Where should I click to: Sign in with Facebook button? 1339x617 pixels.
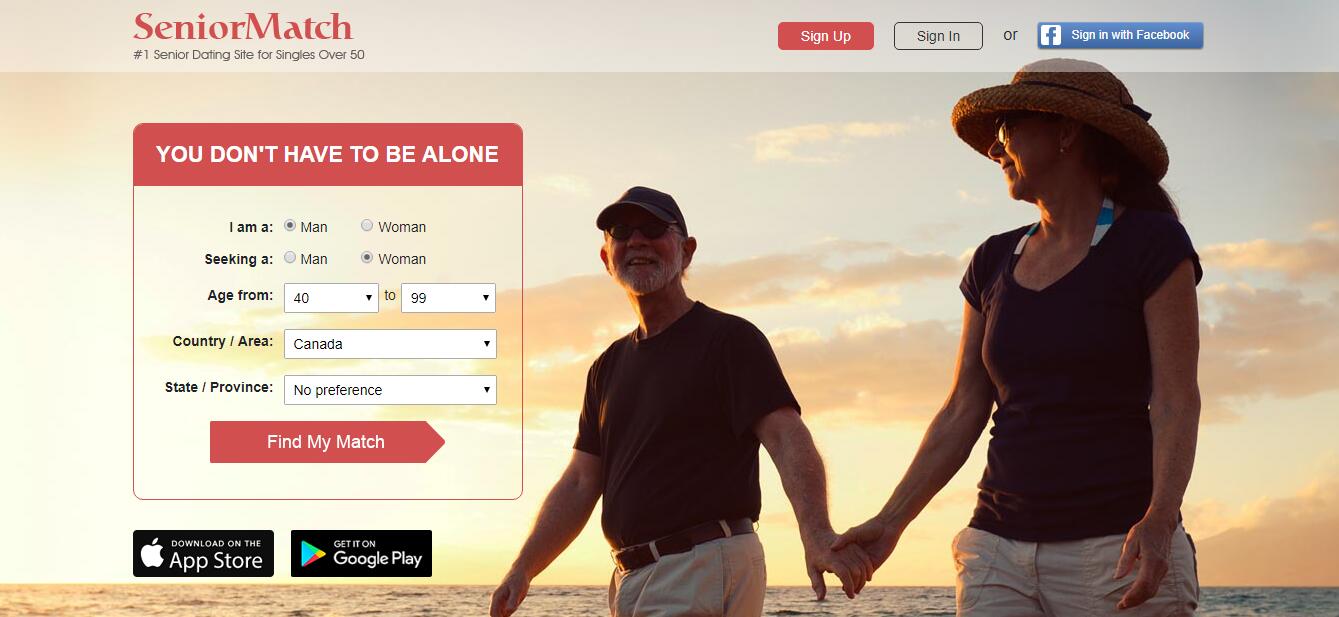(1120, 36)
